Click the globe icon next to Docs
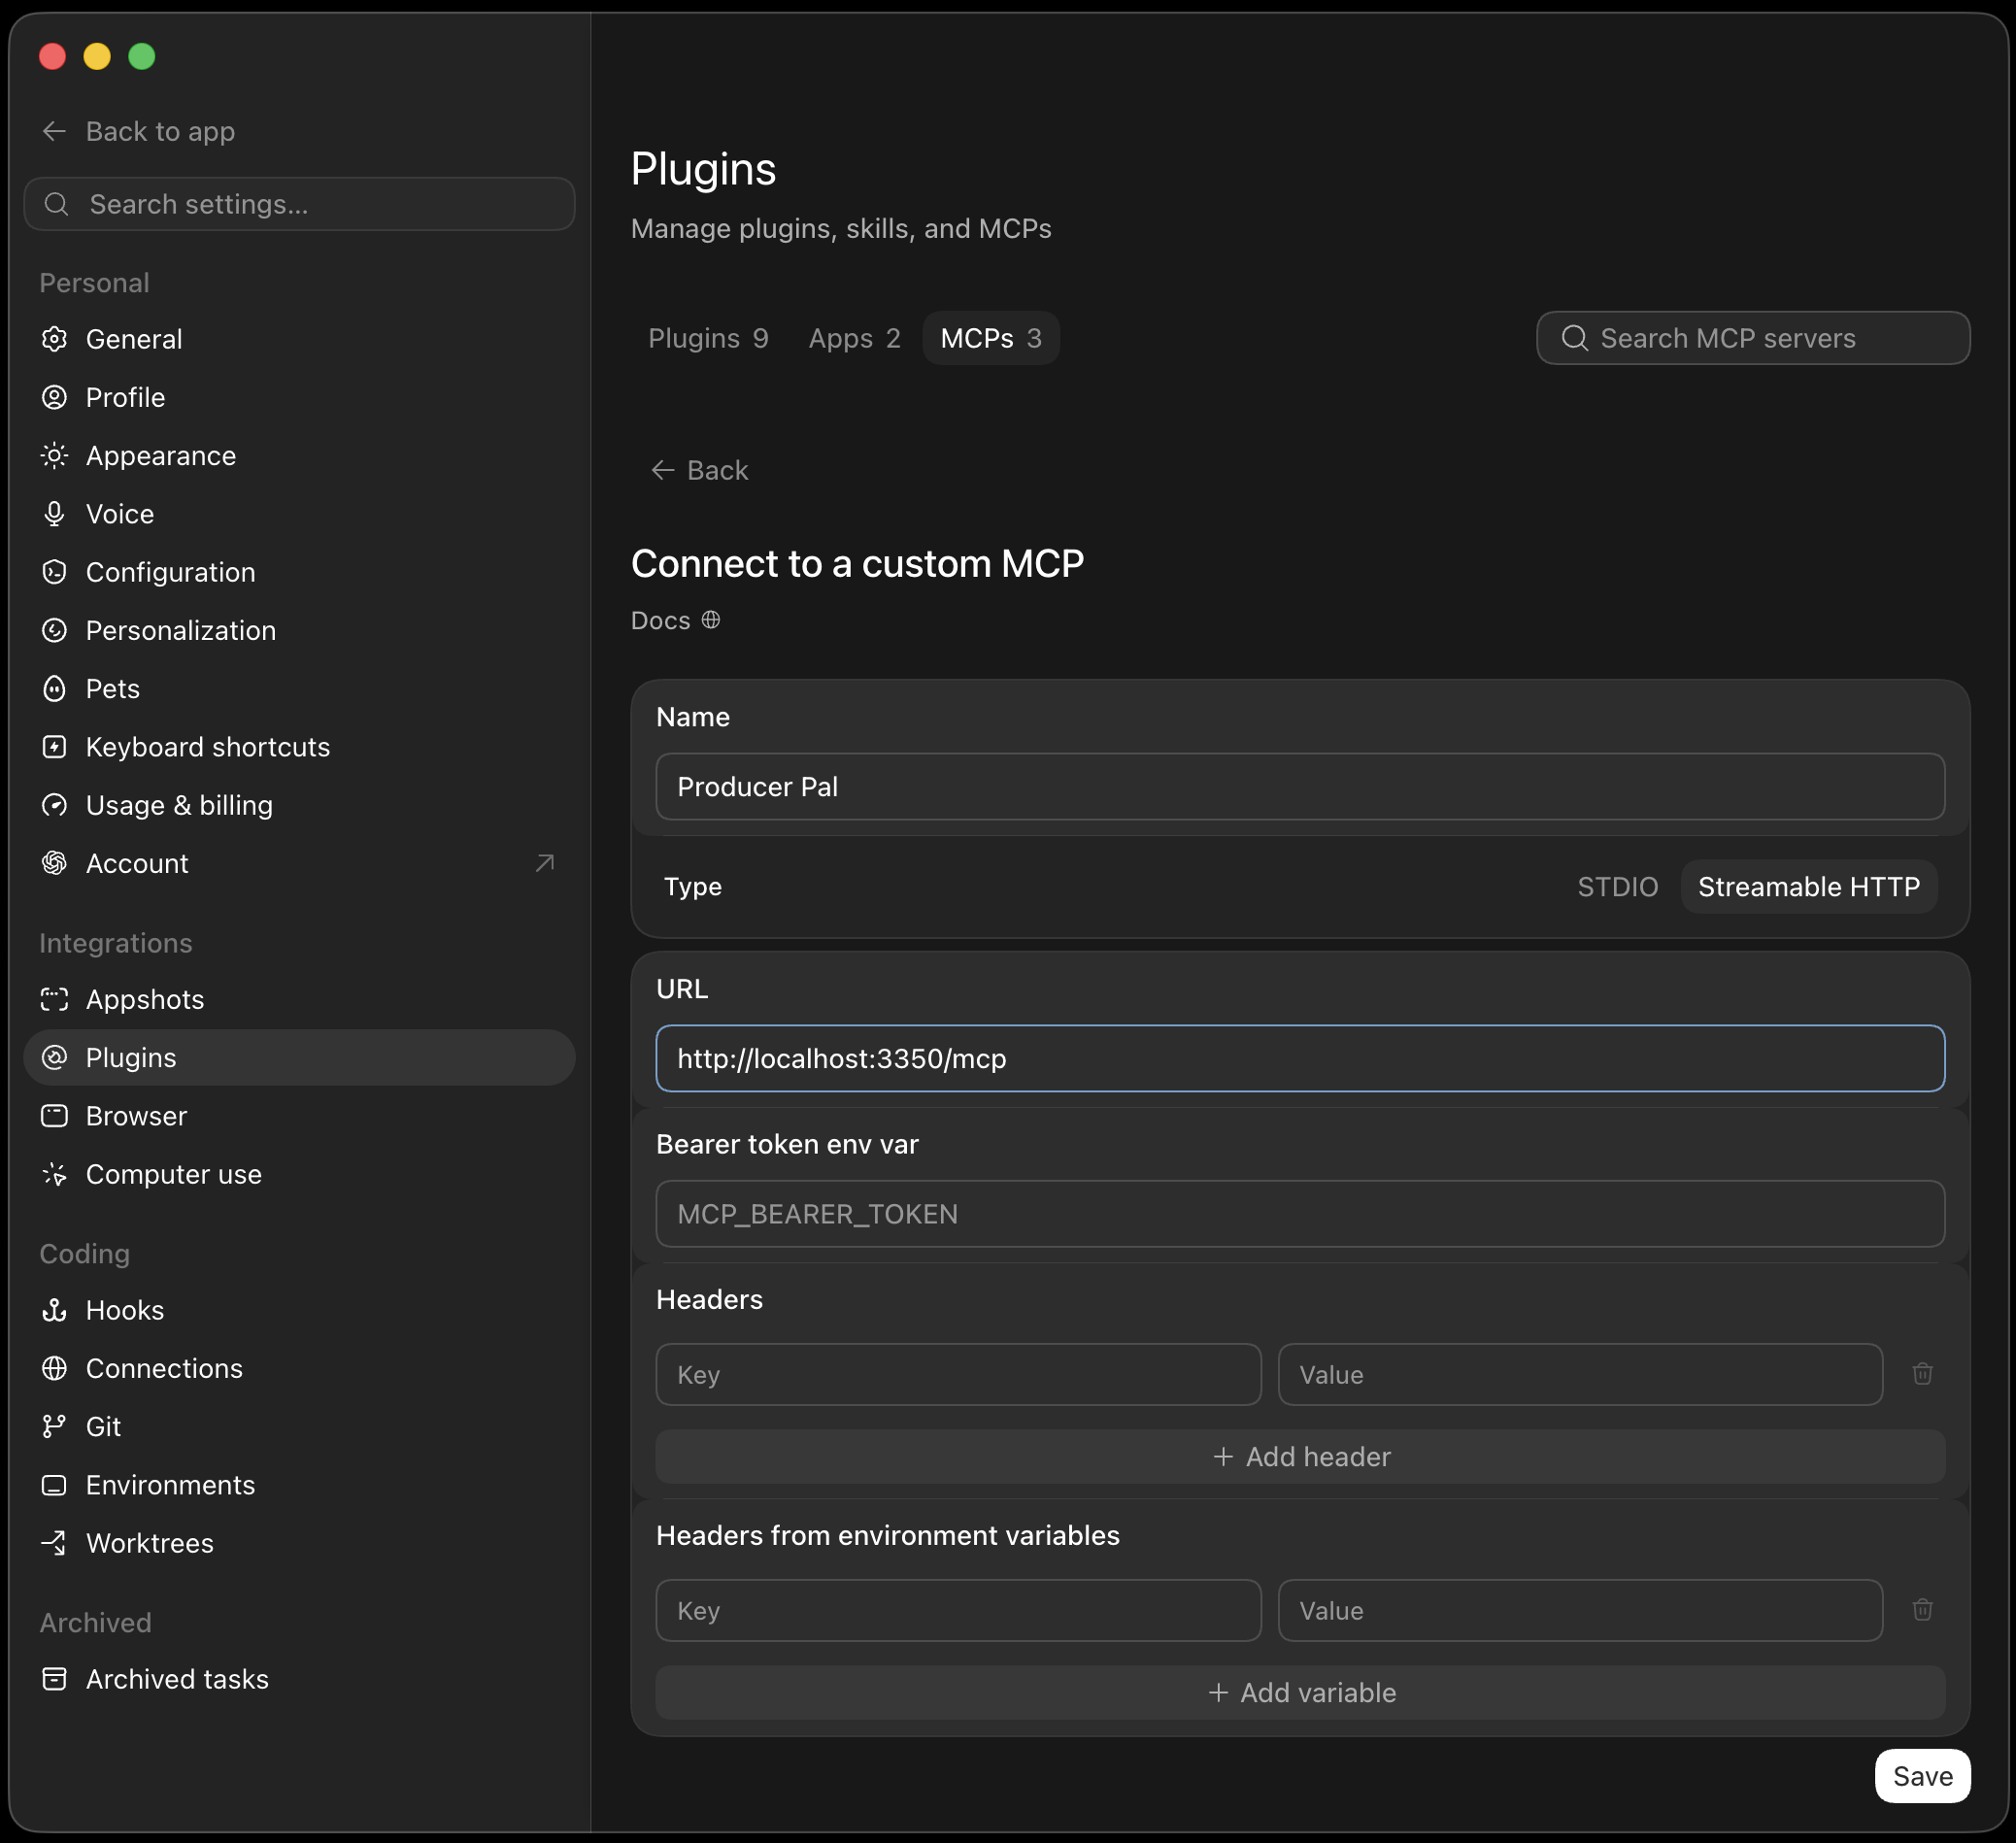Image resolution: width=2016 pixels, height=1843 pixels. pos(711,620)
